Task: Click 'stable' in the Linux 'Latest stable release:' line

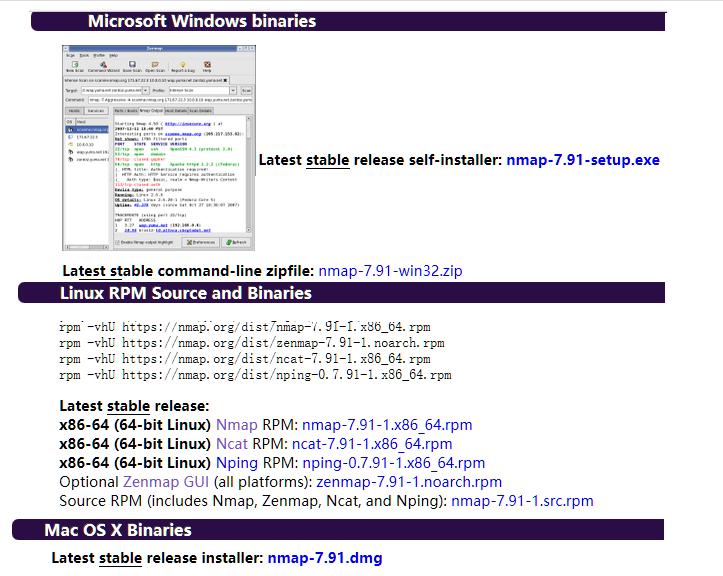Action: pyautogui.click(x=128, y=406)
